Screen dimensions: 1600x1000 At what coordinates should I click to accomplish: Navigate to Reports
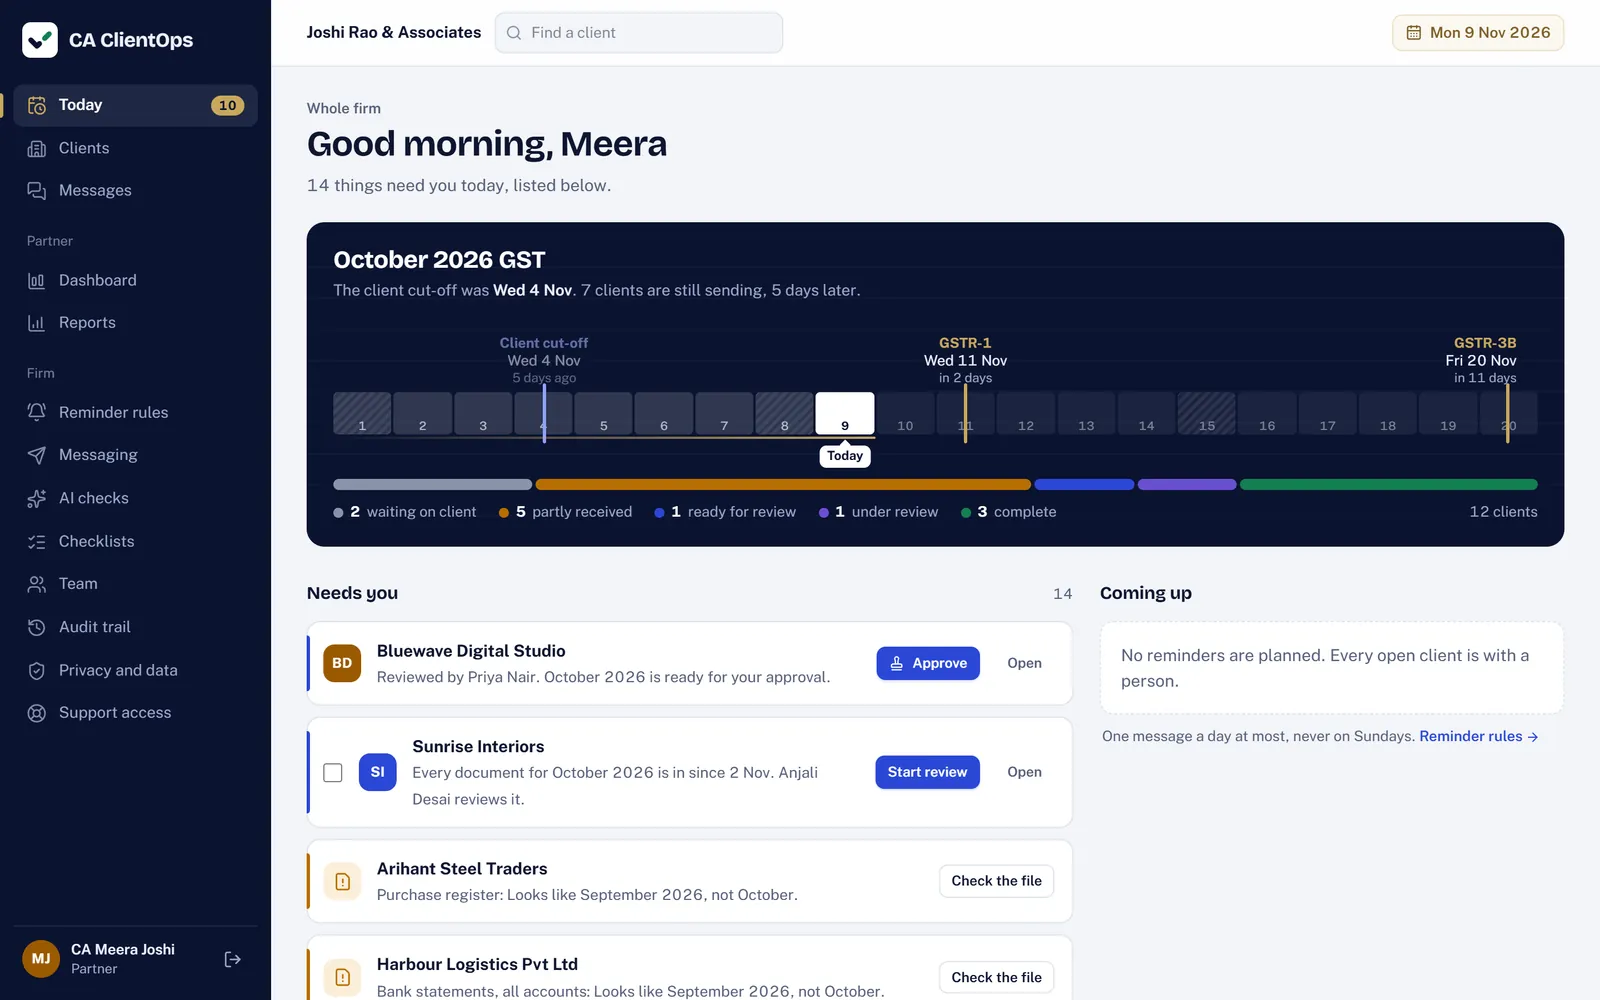tap(136, 323)
